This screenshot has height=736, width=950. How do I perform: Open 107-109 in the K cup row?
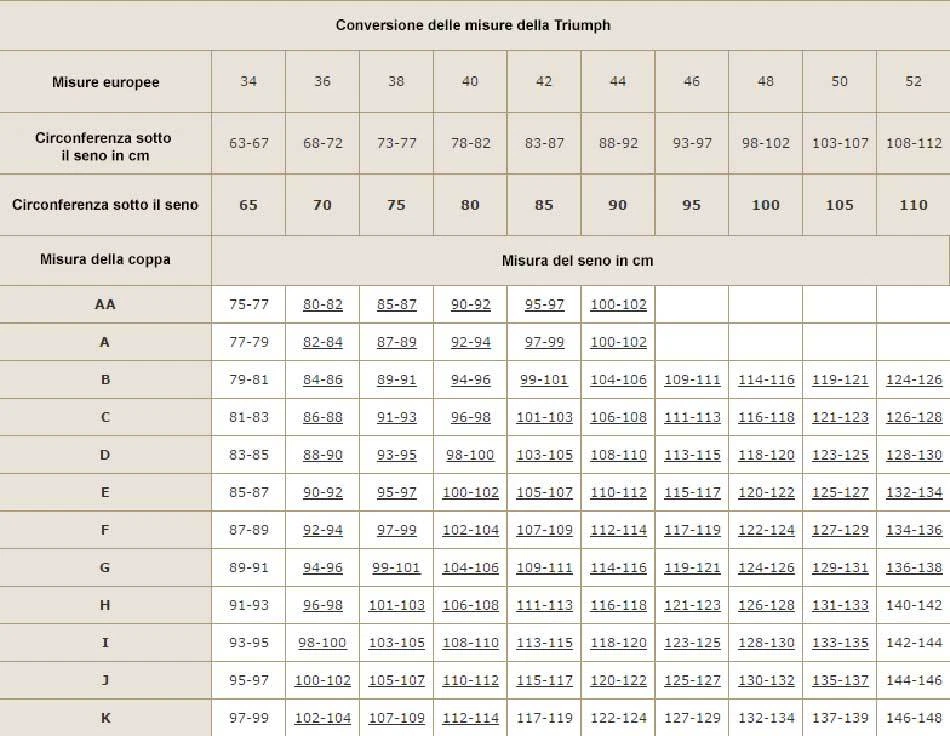[396, 718]
